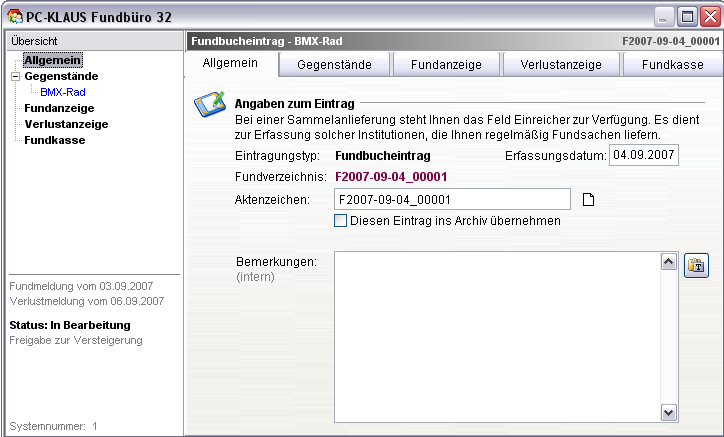Click the Bemerkungen scrollbar down arrow
Image resolution: width=724 pixels, height=437 pixels.
[x=669, y=412]
